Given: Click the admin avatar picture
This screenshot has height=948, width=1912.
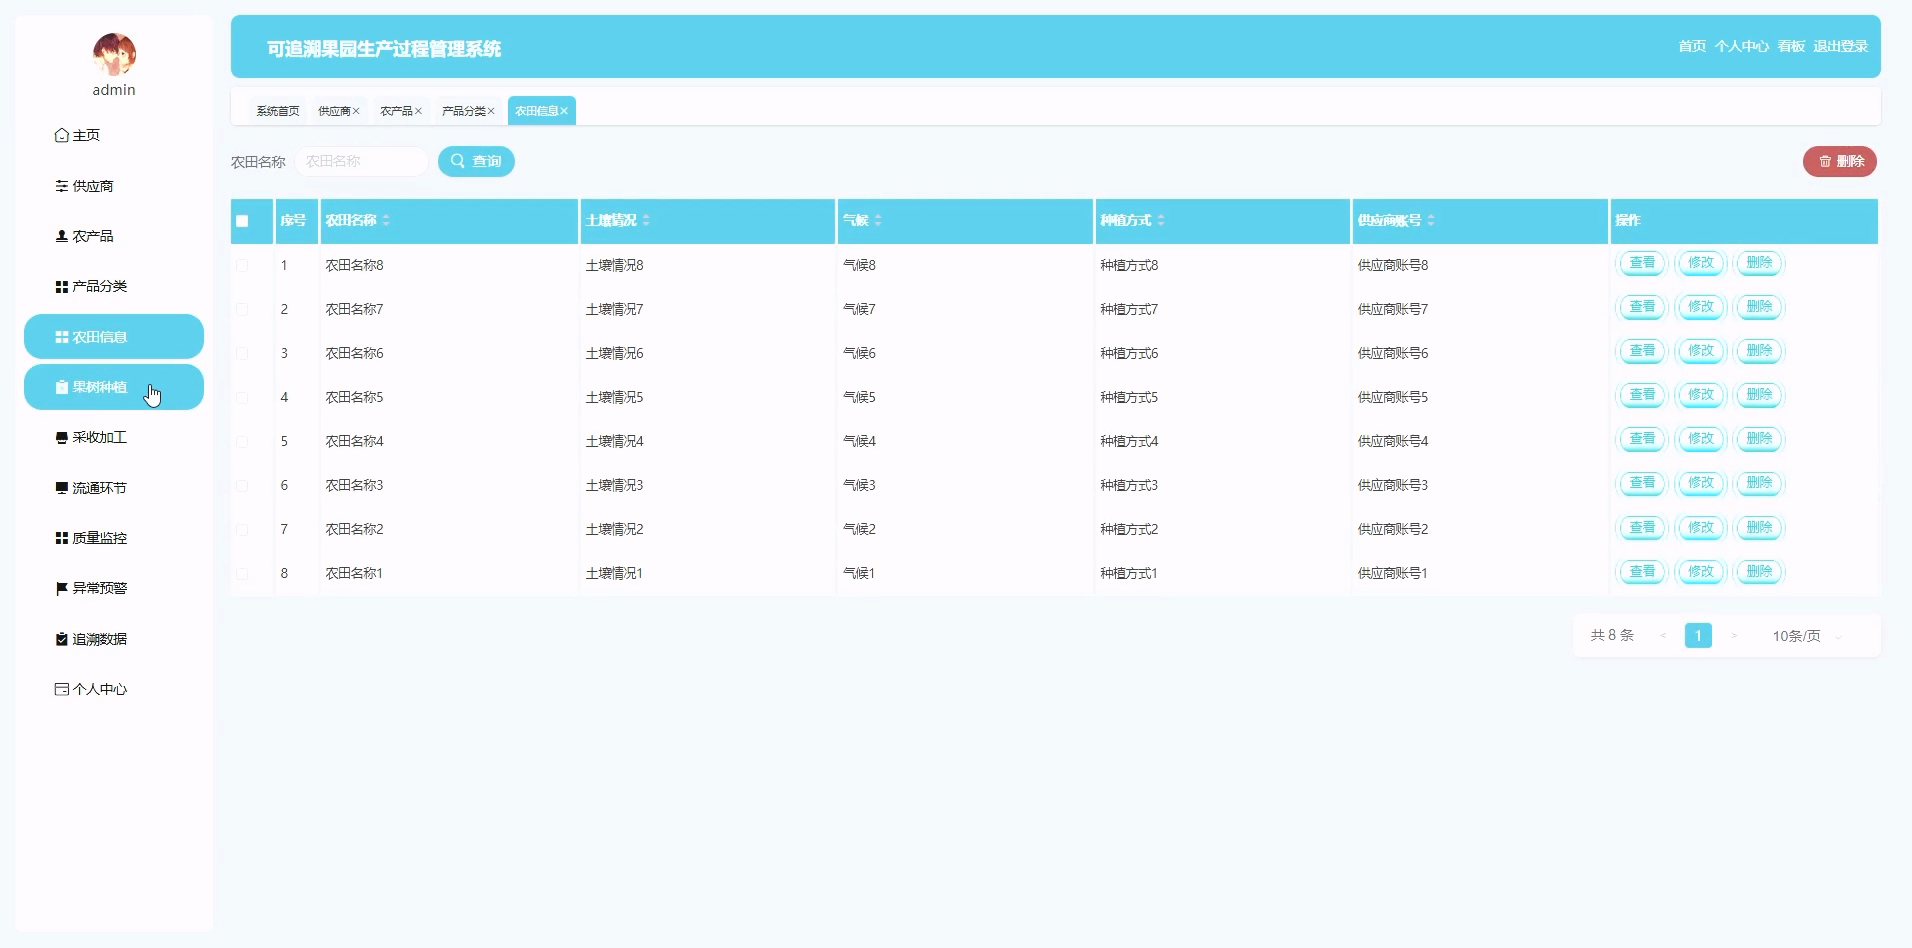Looking at the screenshot, I should pyautogui.click(x=114, y=54).
